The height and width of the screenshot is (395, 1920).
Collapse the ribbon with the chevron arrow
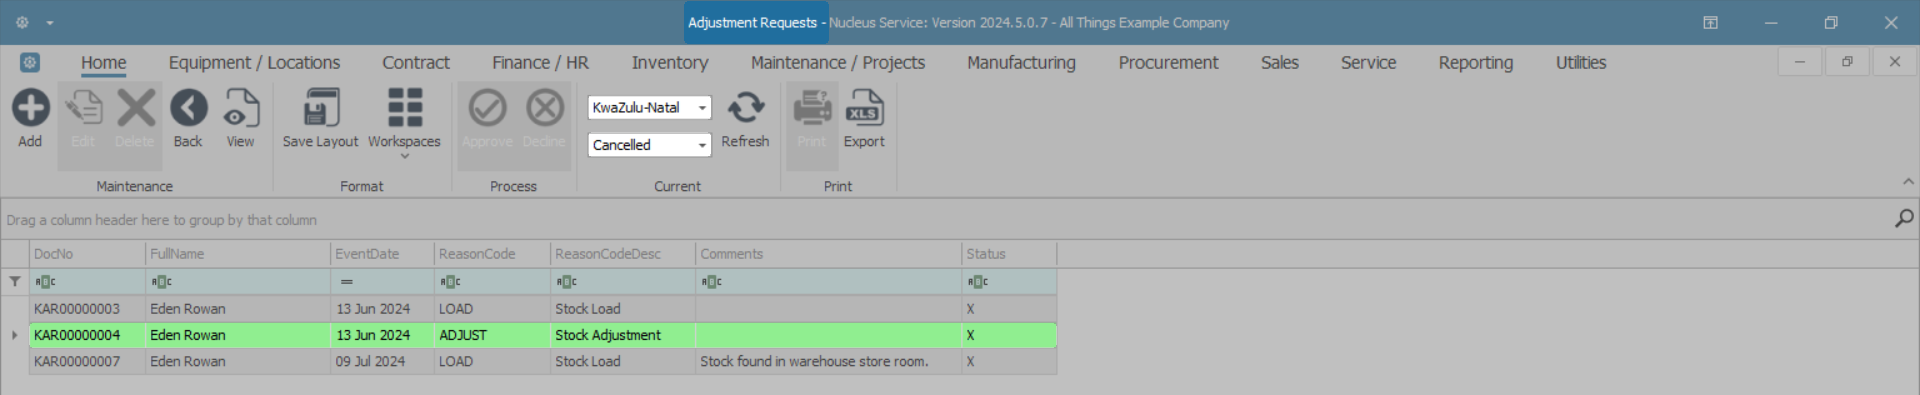click(x=1908, y=182)
